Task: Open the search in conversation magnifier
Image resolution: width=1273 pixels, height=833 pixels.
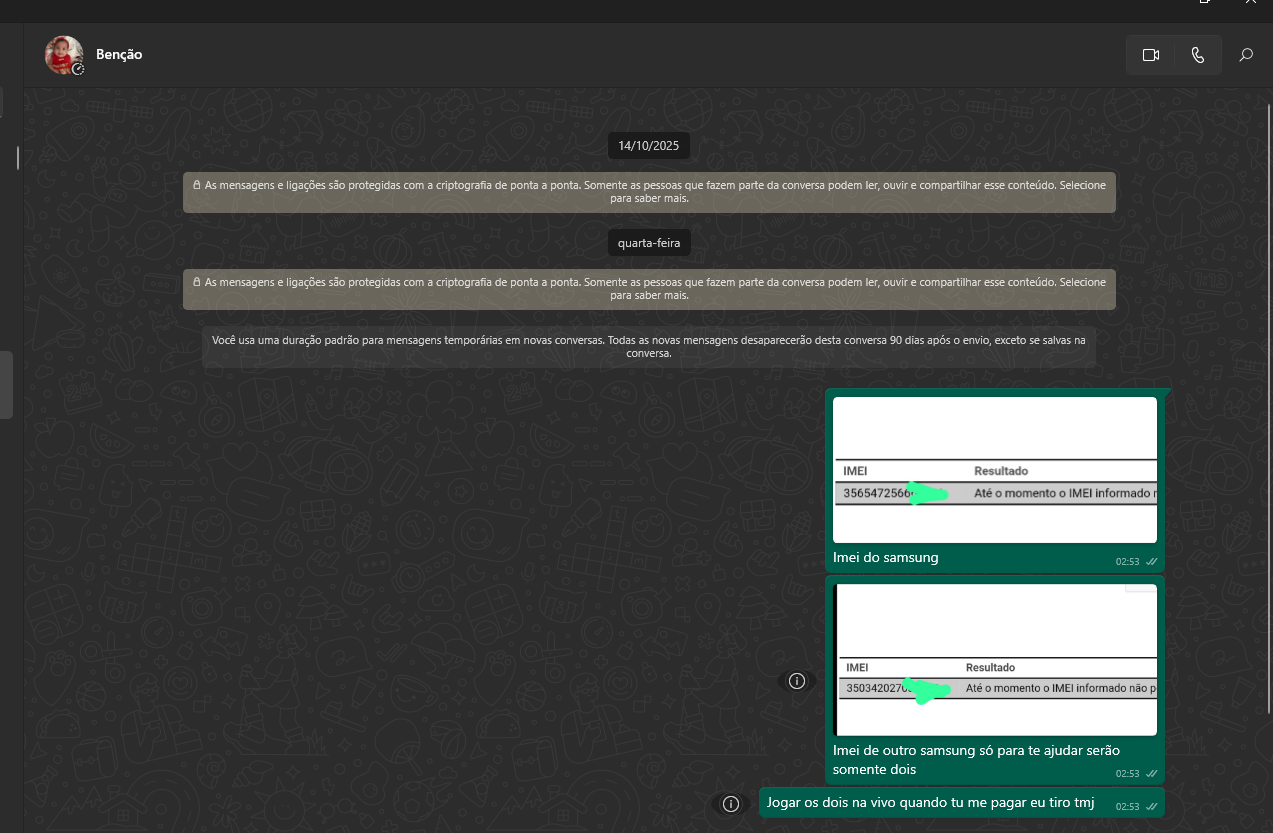Action: [x=1246, y=55]
